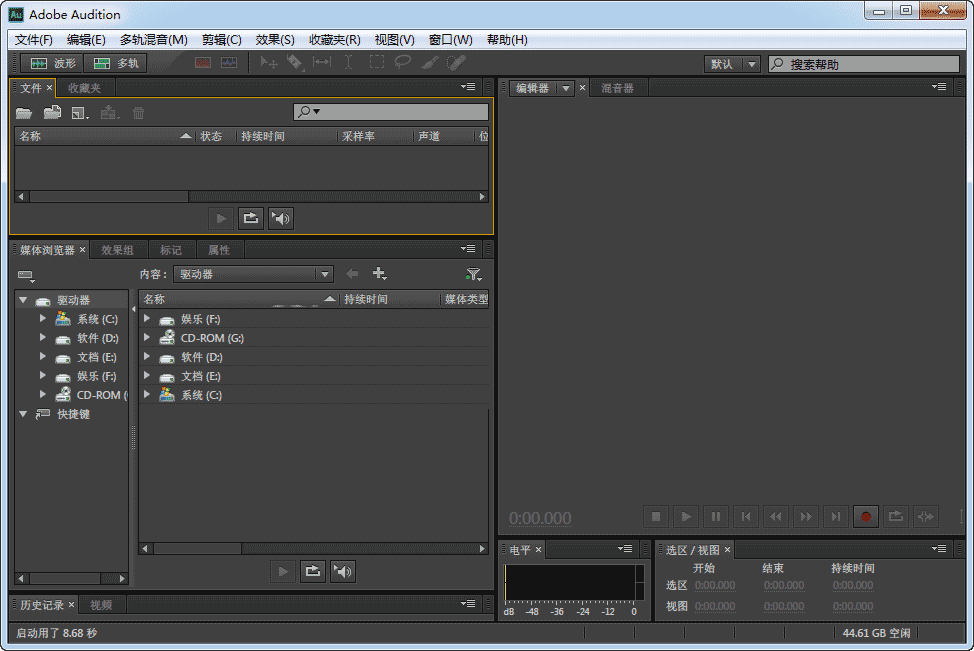The image size is (974, 651).
Task: Select the Spot Healing Brush tool
Action: pos(456,62)
